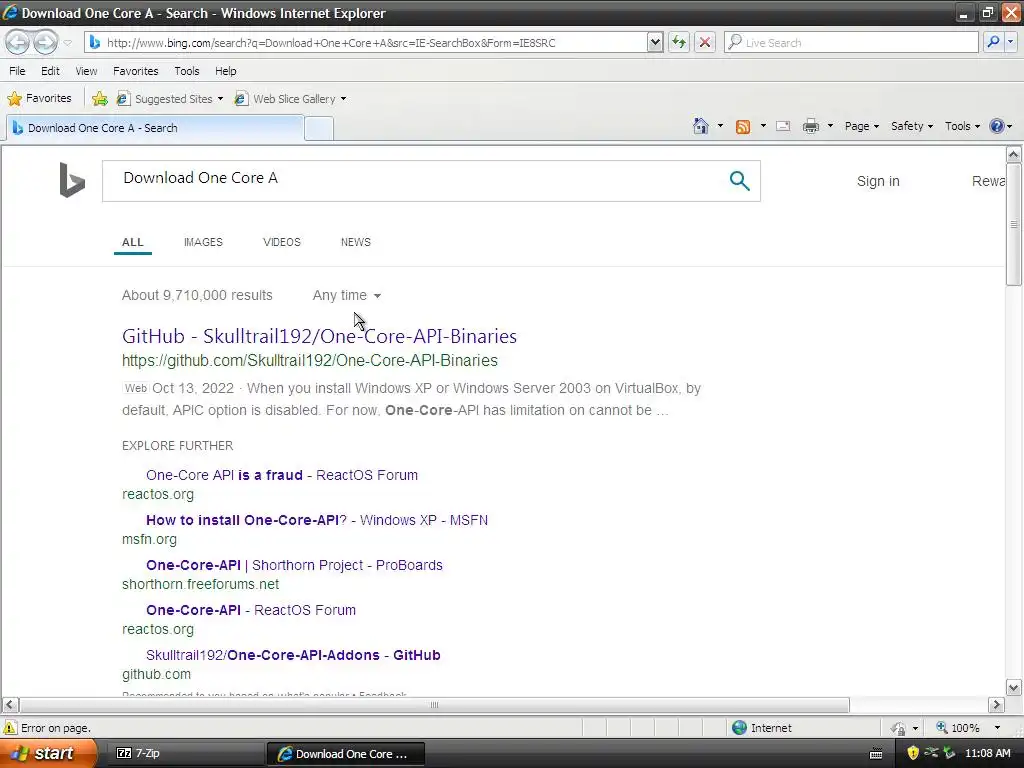Open the search provider dropdown arrow
This screenshot has width=1024, height=768.
pyautogui.click(x=1010, y=42)
